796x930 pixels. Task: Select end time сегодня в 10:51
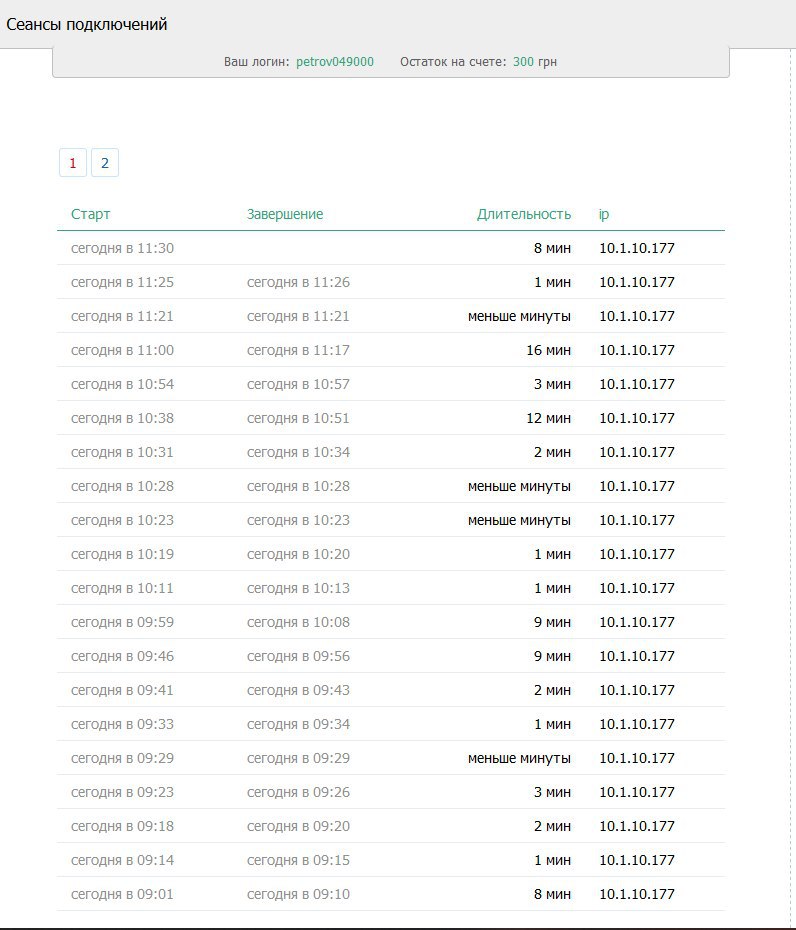[x=298, y=418]
